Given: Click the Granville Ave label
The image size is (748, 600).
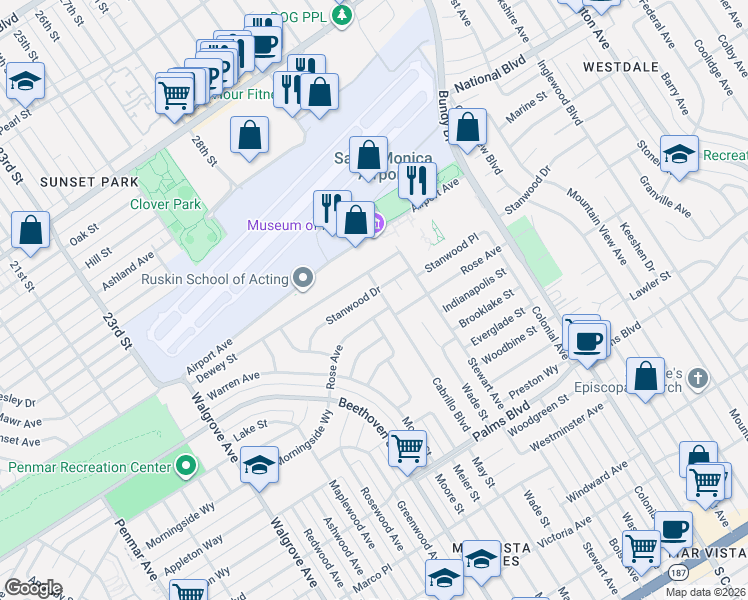Looking at the screenshot, I should click(x=665, y=197).
